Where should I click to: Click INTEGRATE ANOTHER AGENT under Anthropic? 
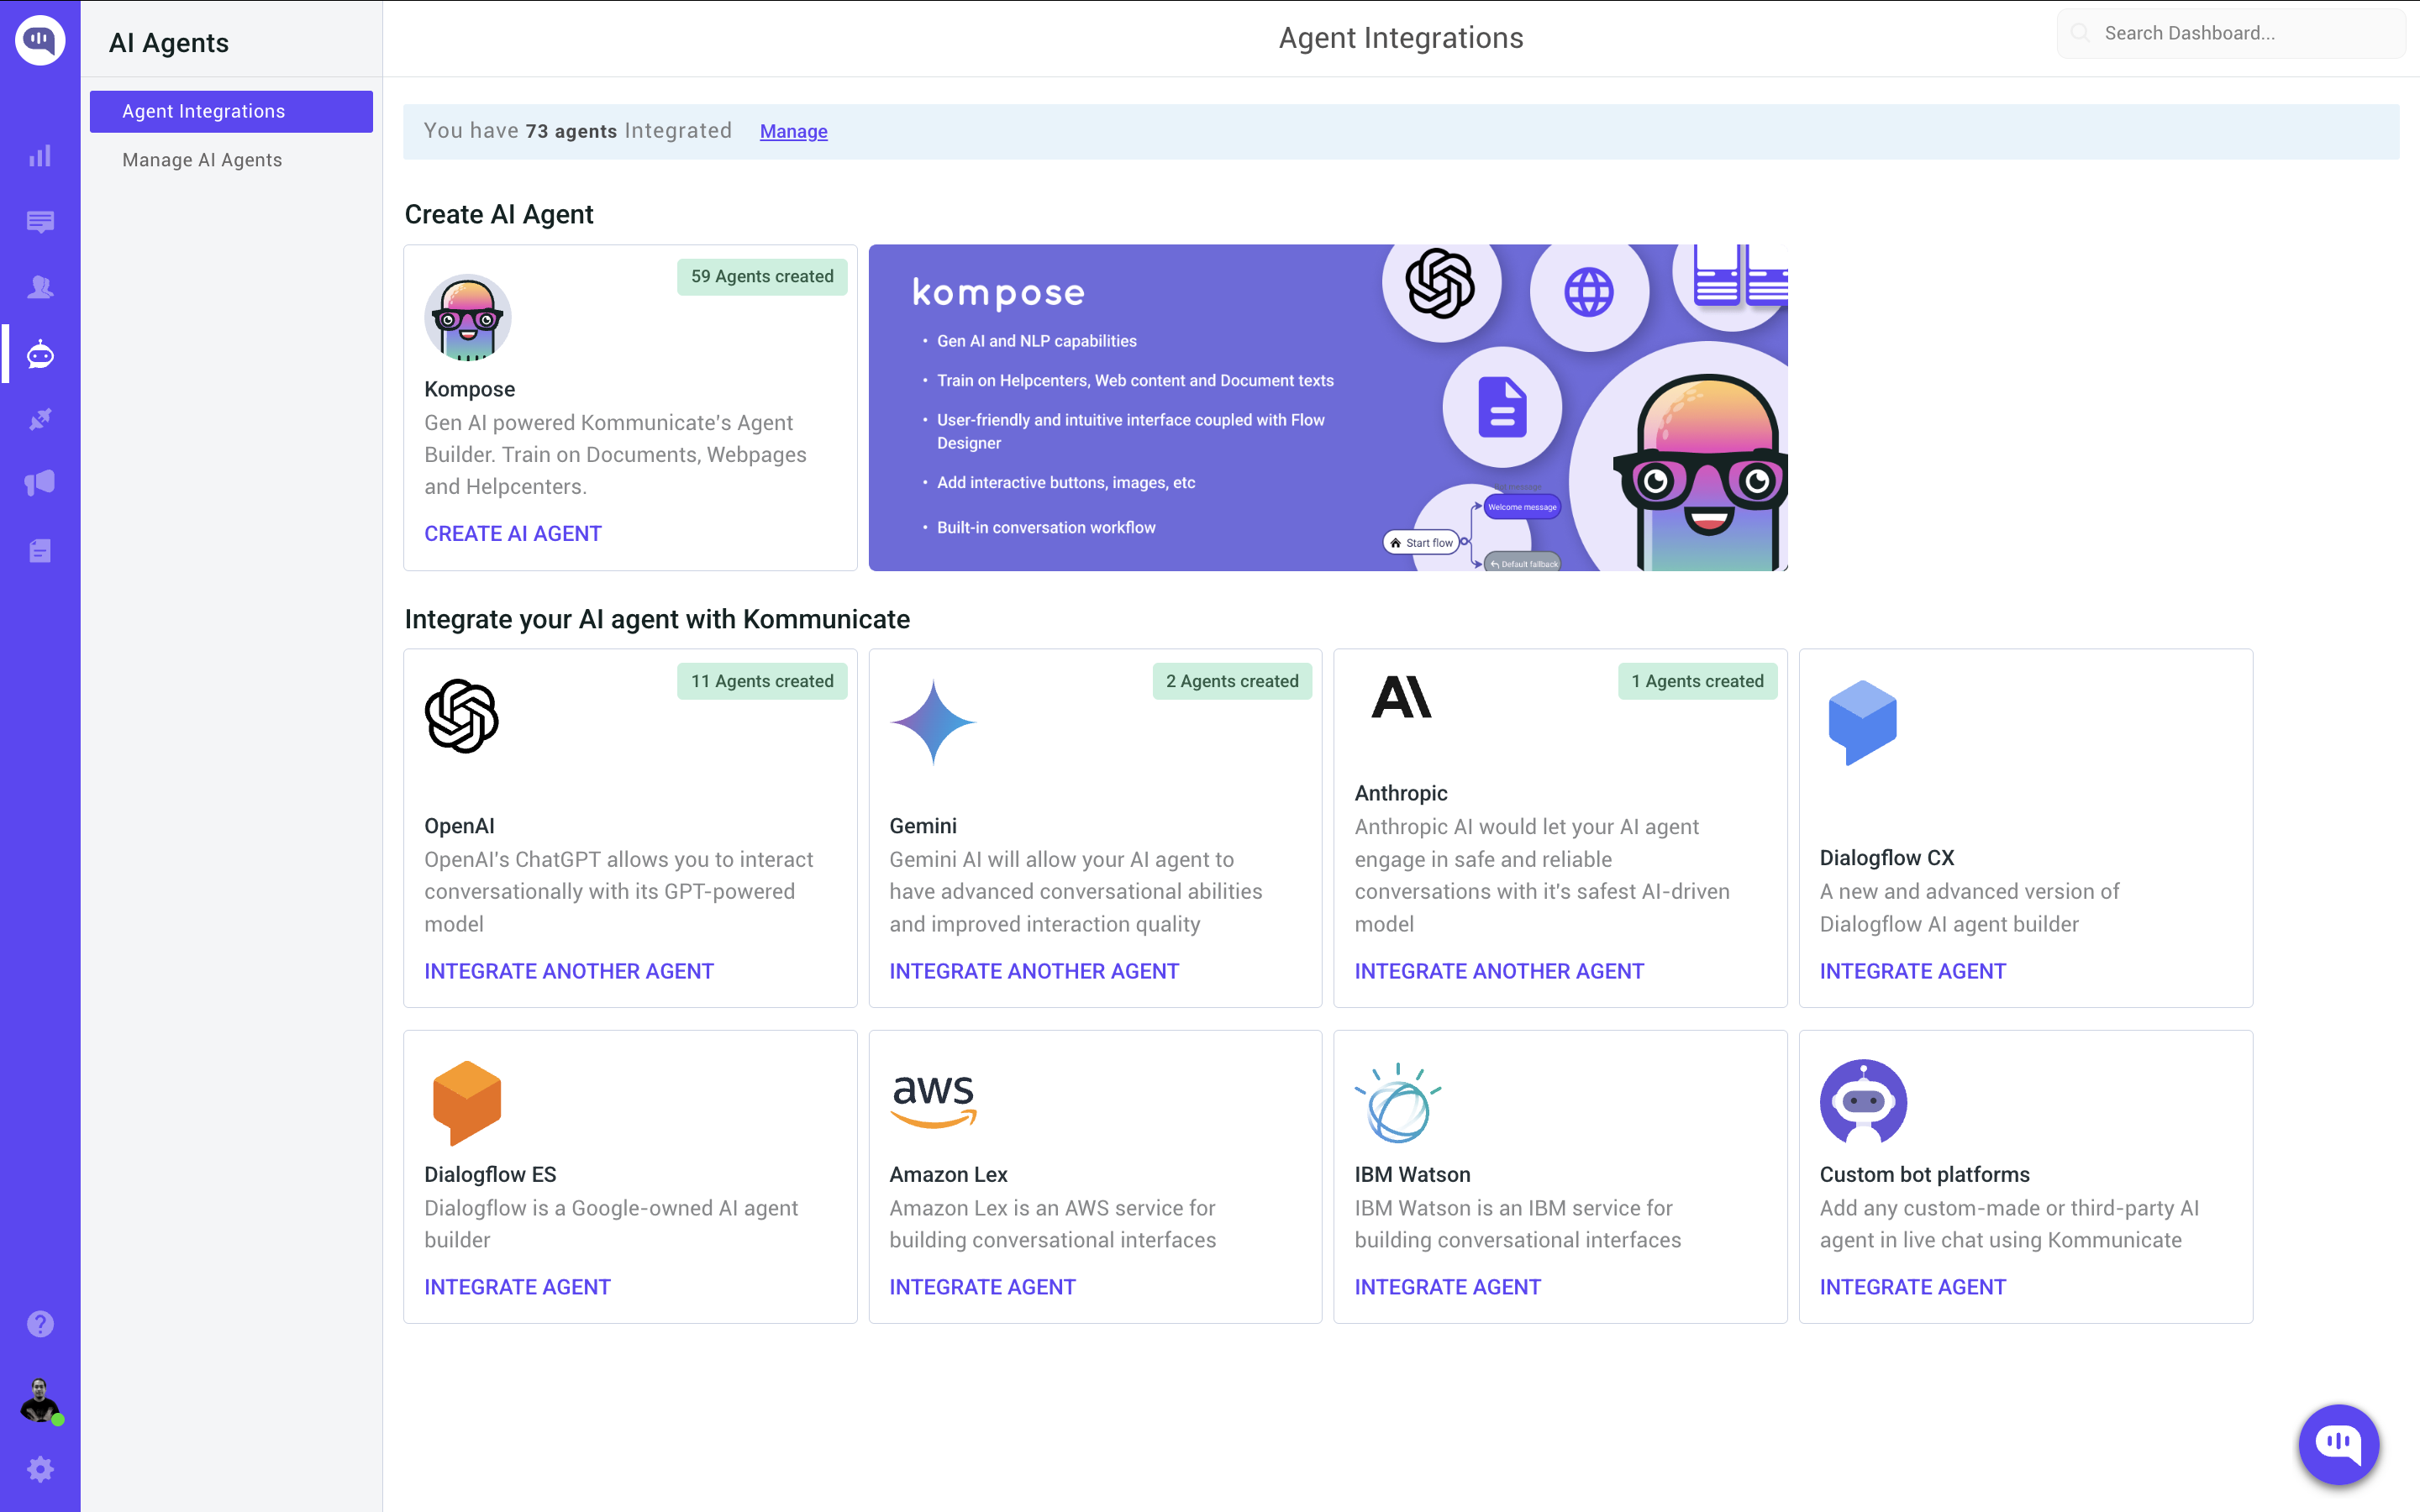tap(1499, 971)
